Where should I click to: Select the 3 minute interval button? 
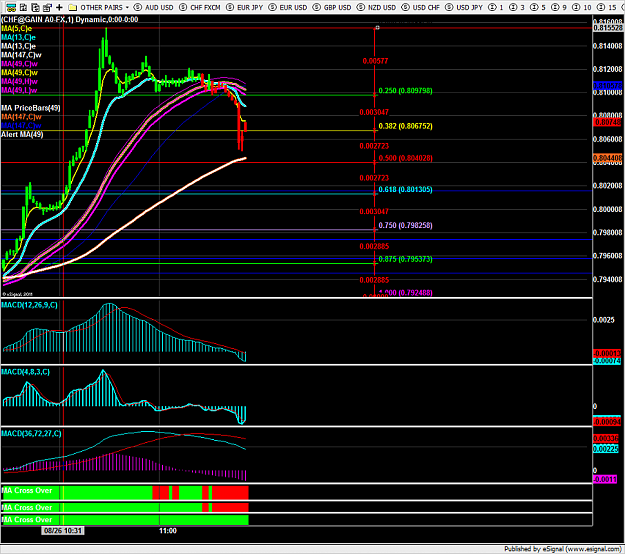pyautogui.click(x=517, y=7)
